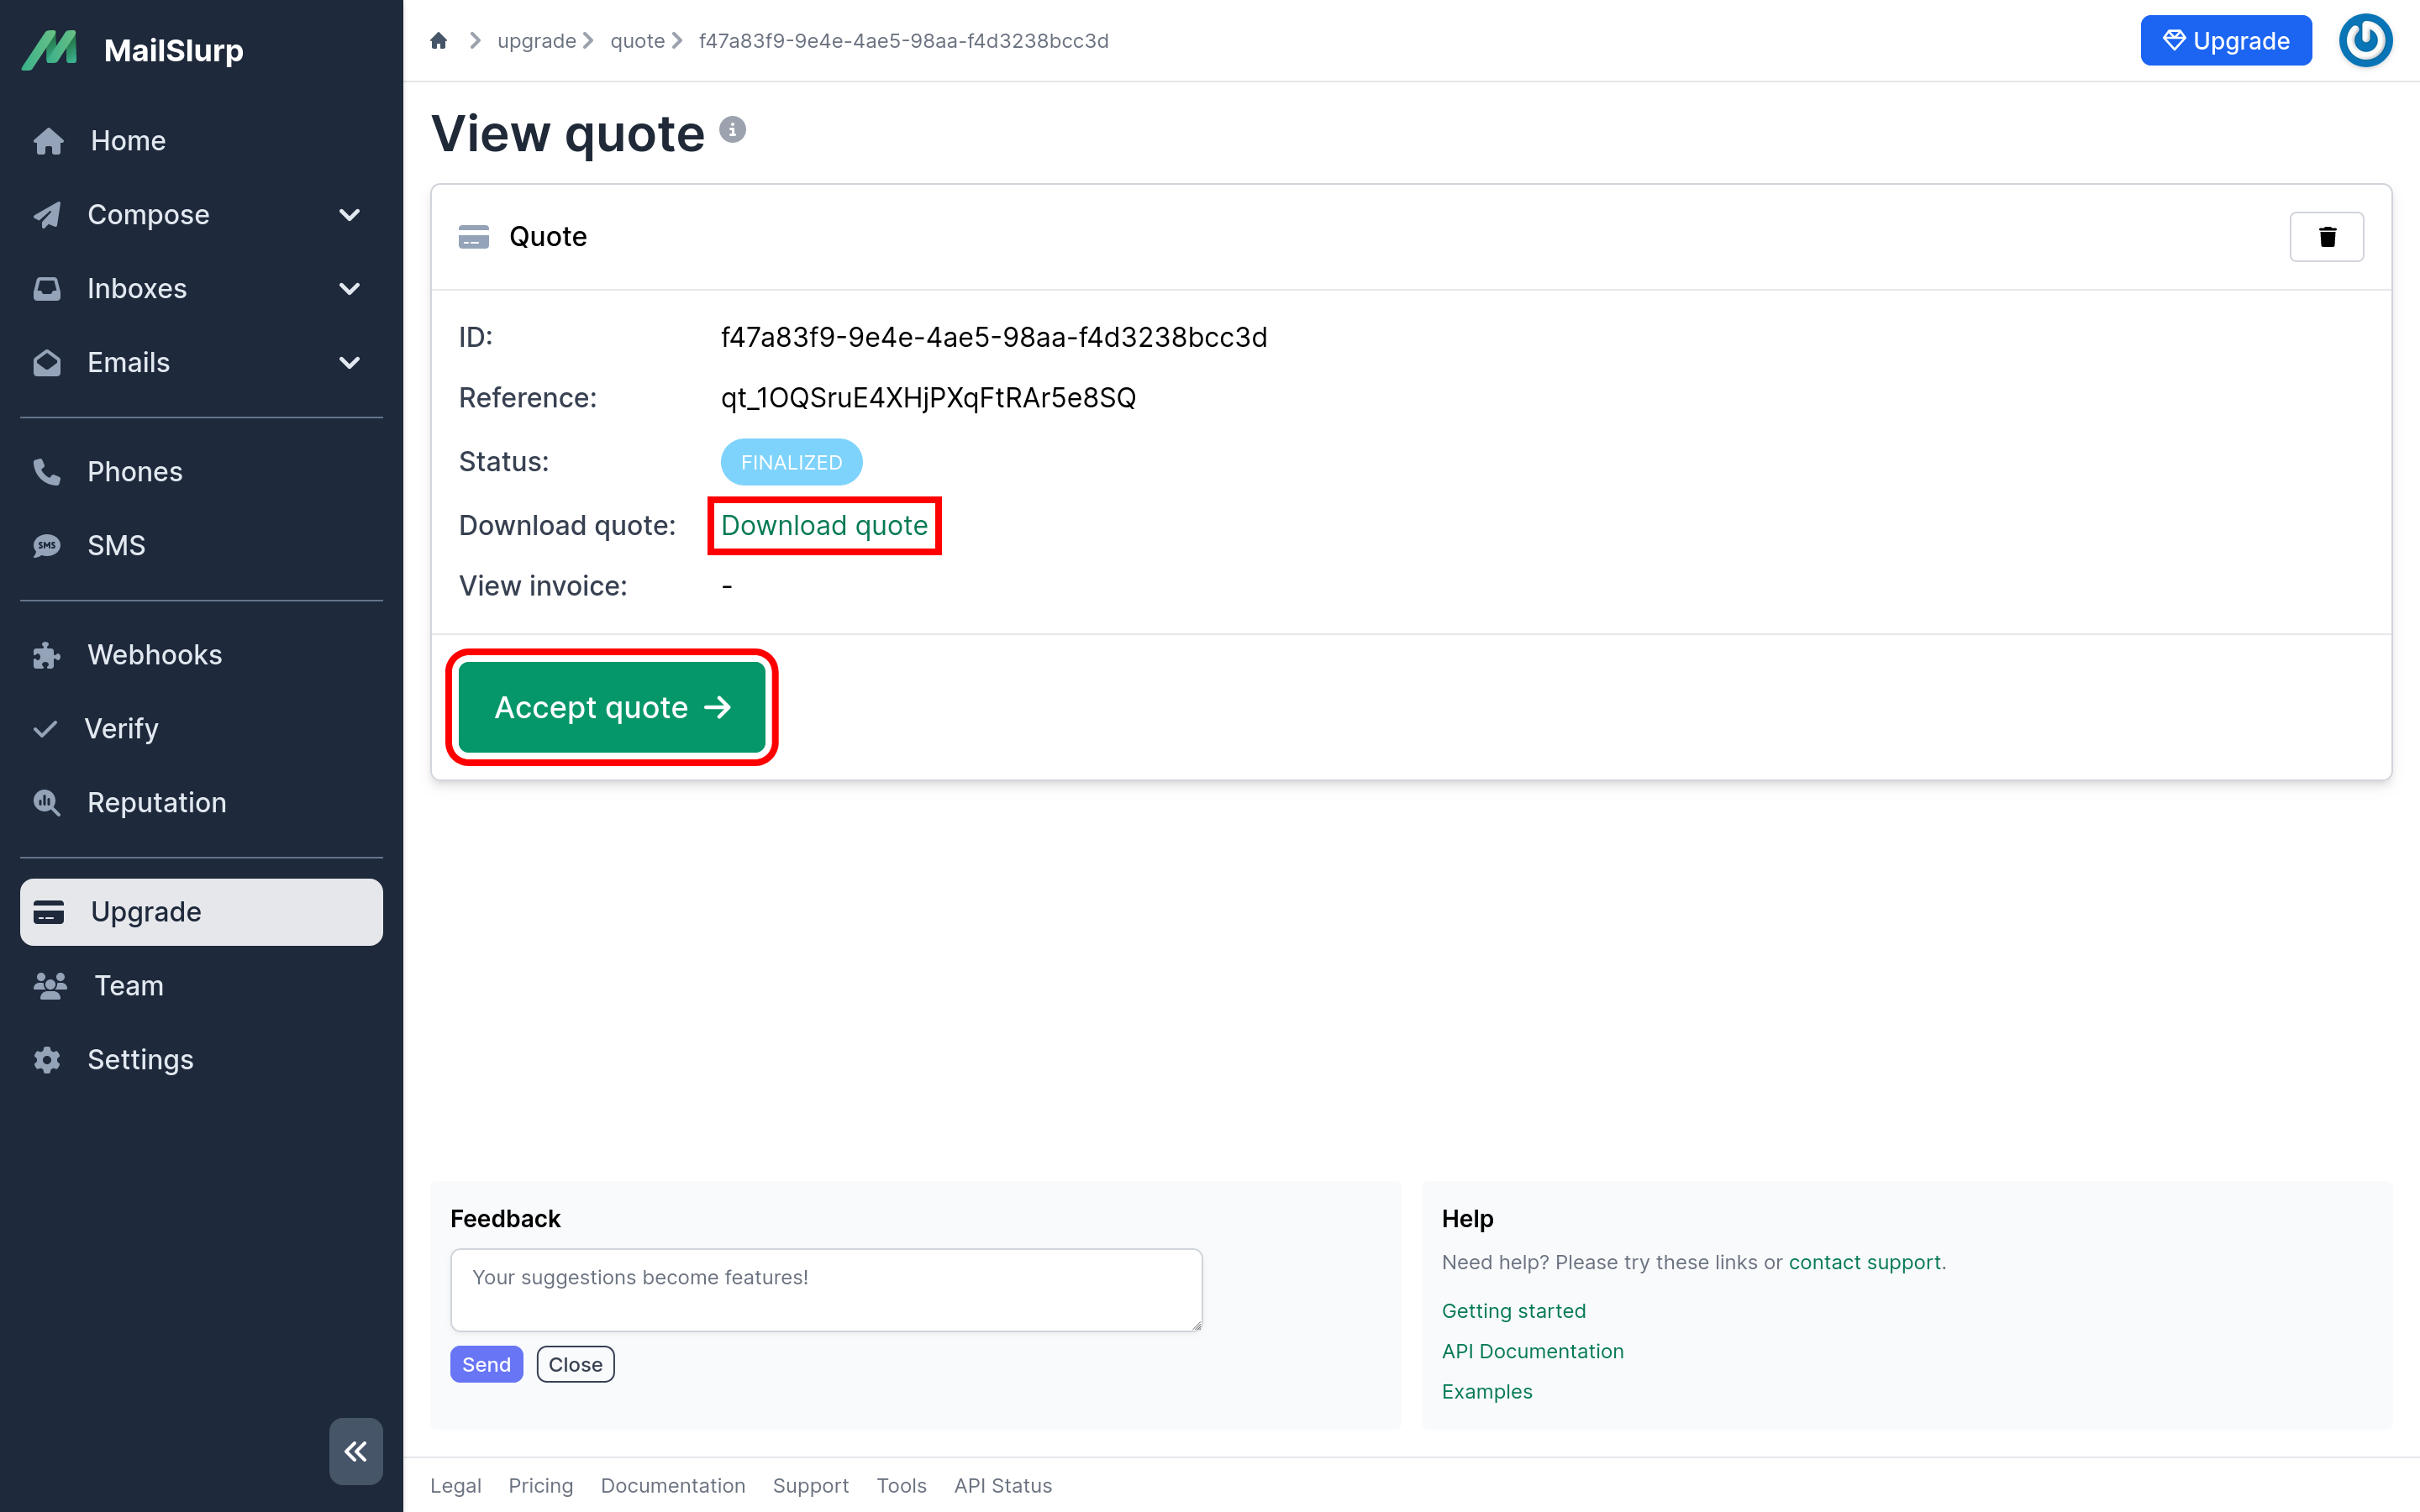
Task: Click the Quote card header icon
Action: pos(473,237)
